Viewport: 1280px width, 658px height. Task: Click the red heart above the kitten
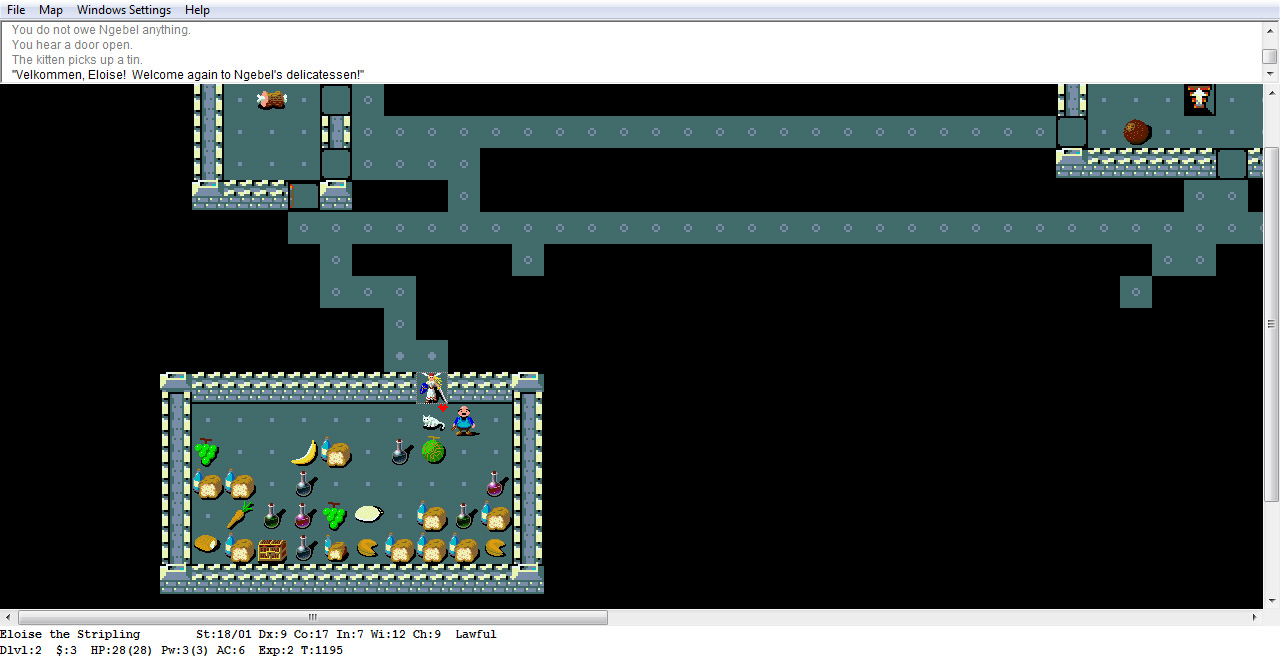tap(442, 407)
